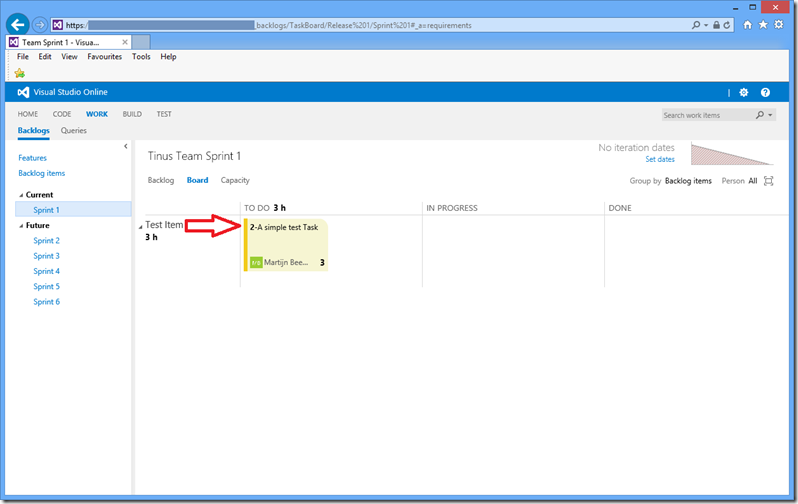This screenshot has width=798, height=504.
Task: Open the Favourites menu
Action: click(x=104, y=57)
